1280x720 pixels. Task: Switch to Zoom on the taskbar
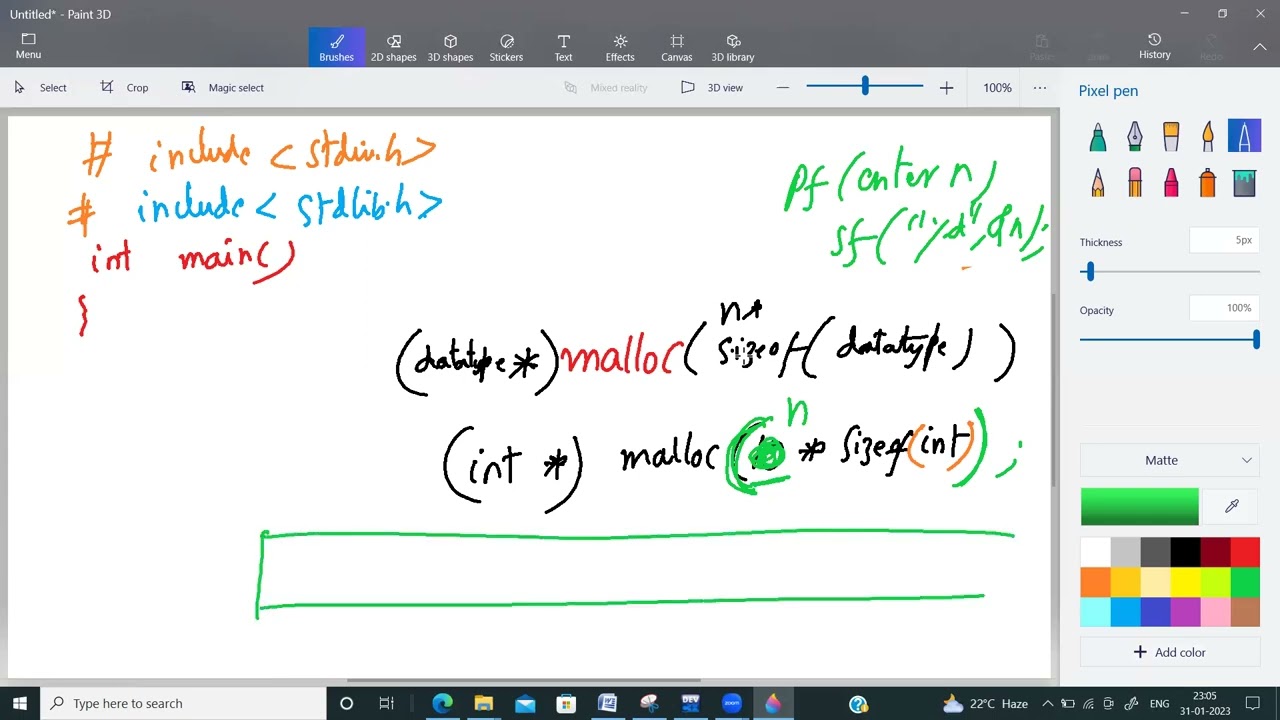(731, 703)
